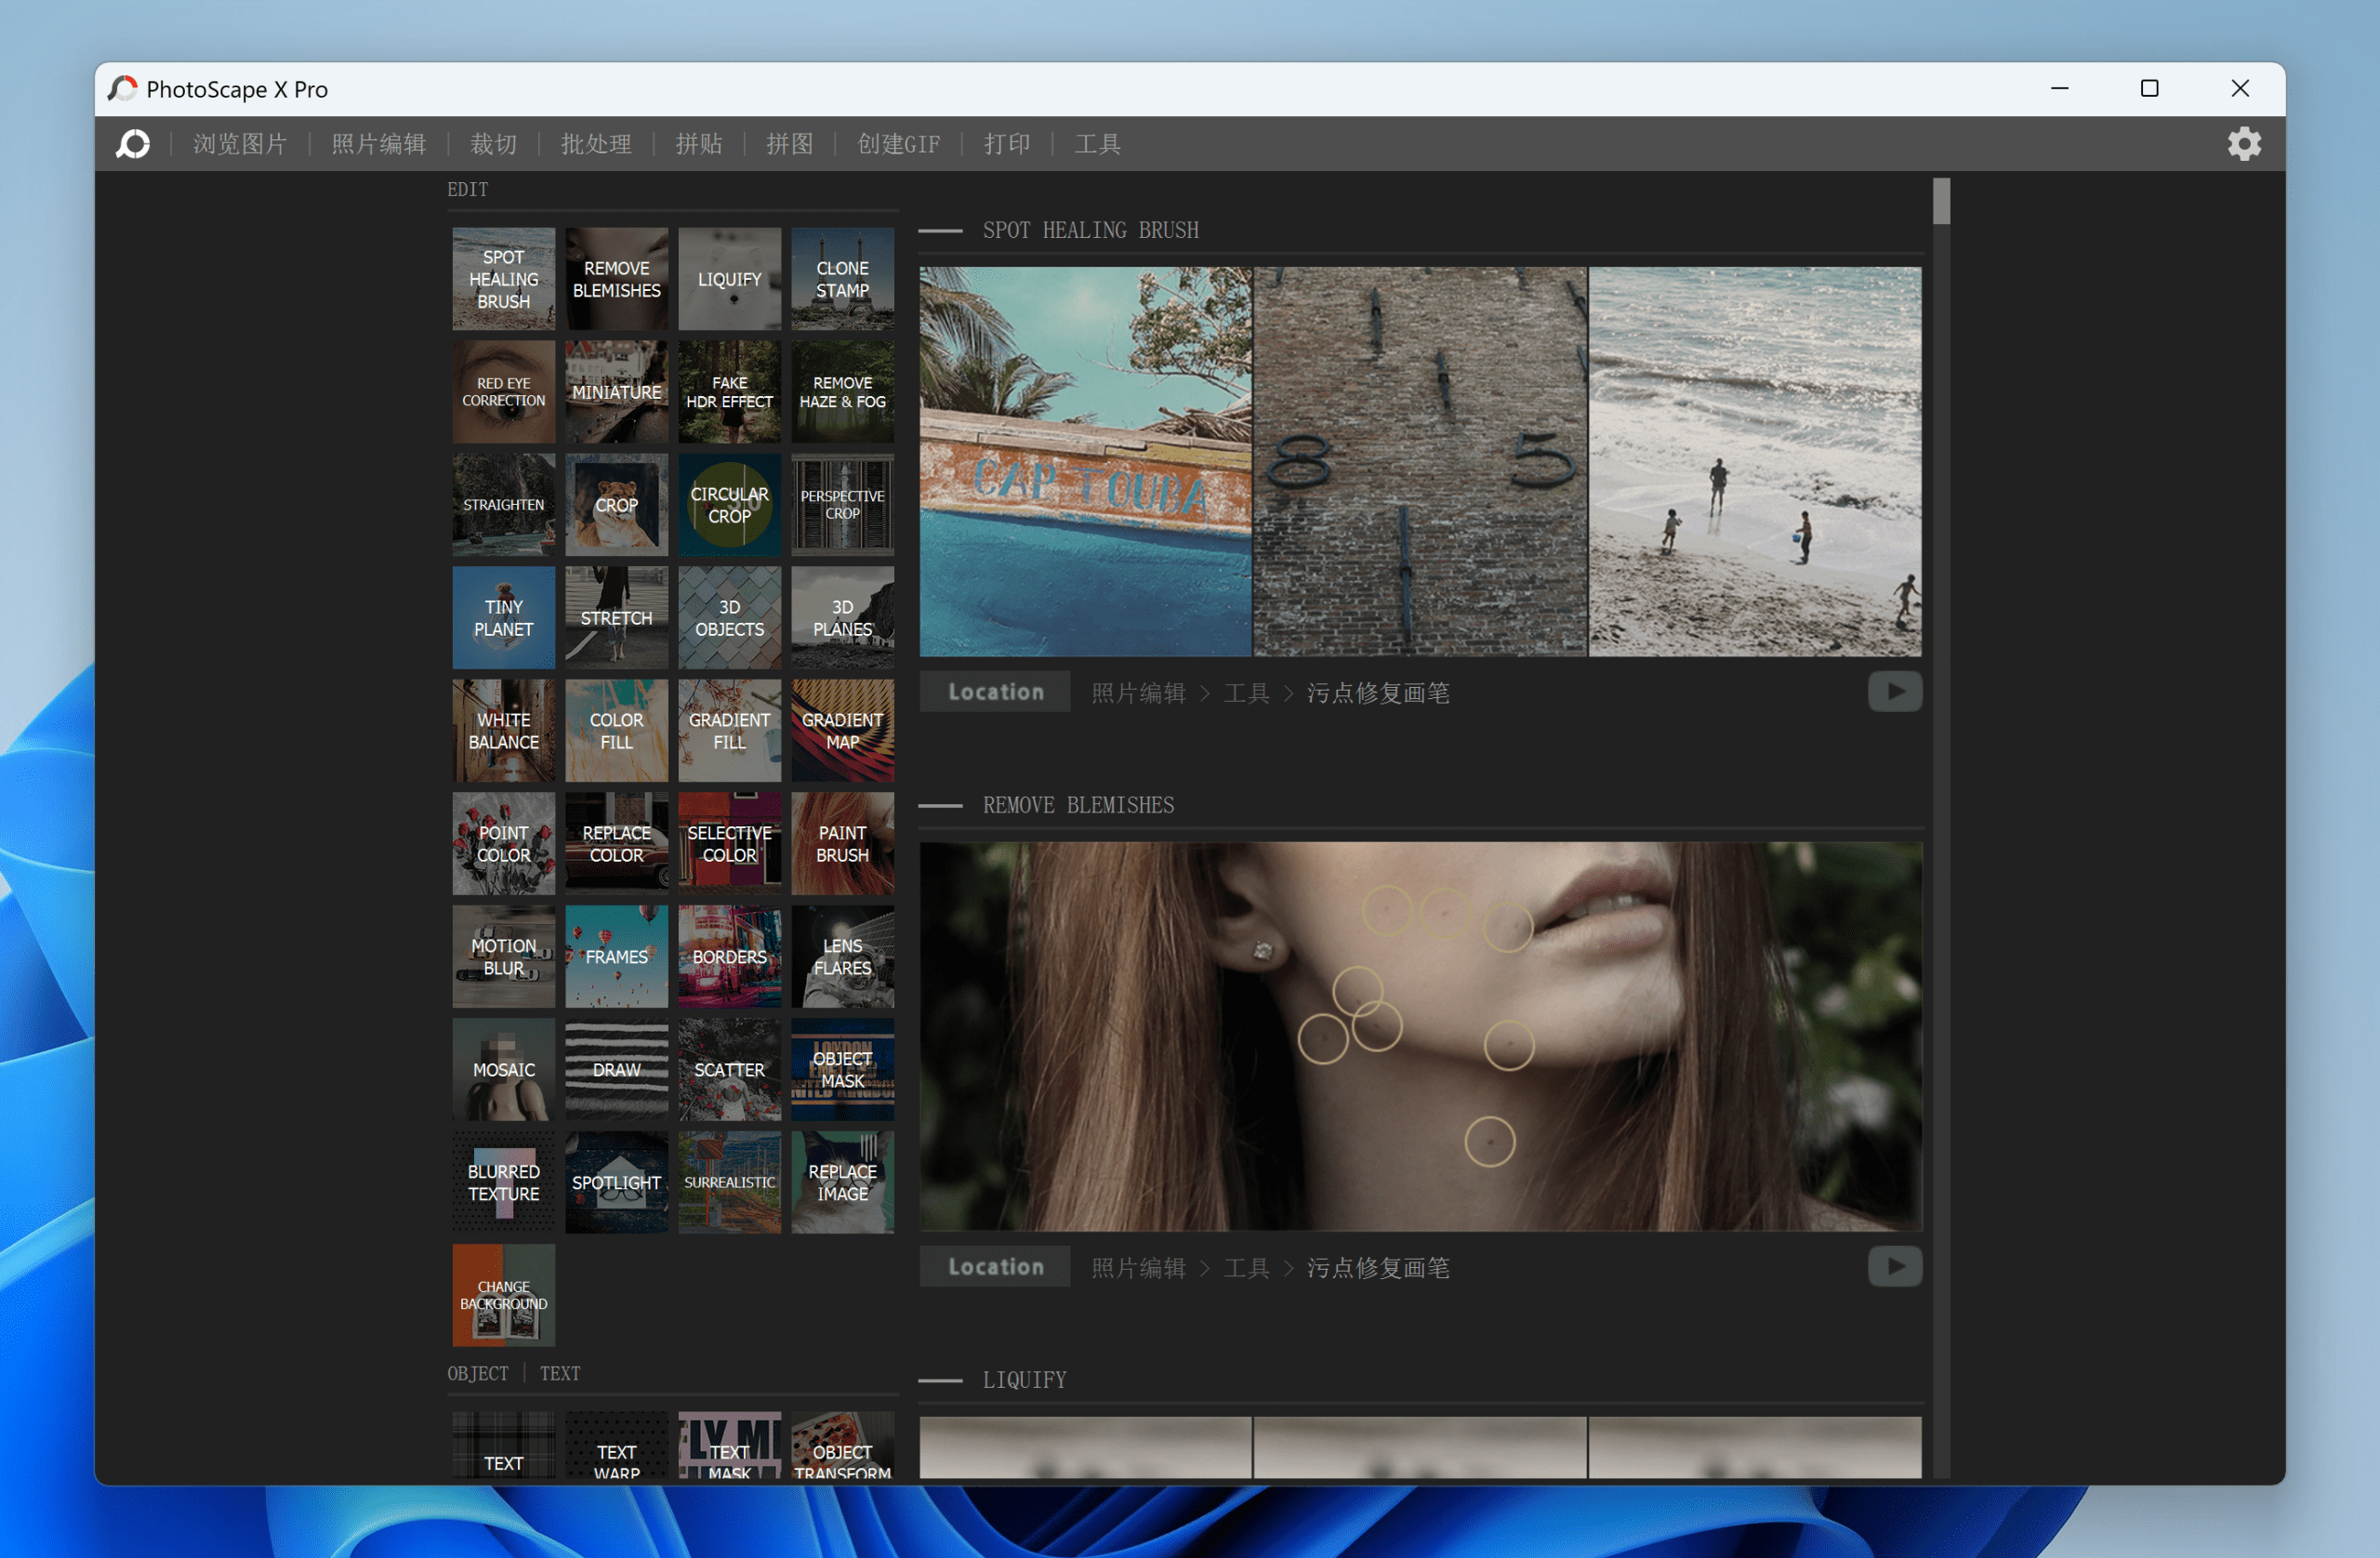Click the Remove Blemishes face preview image
This screenshot has width=2380, height=1558.
[1420, 1036]
